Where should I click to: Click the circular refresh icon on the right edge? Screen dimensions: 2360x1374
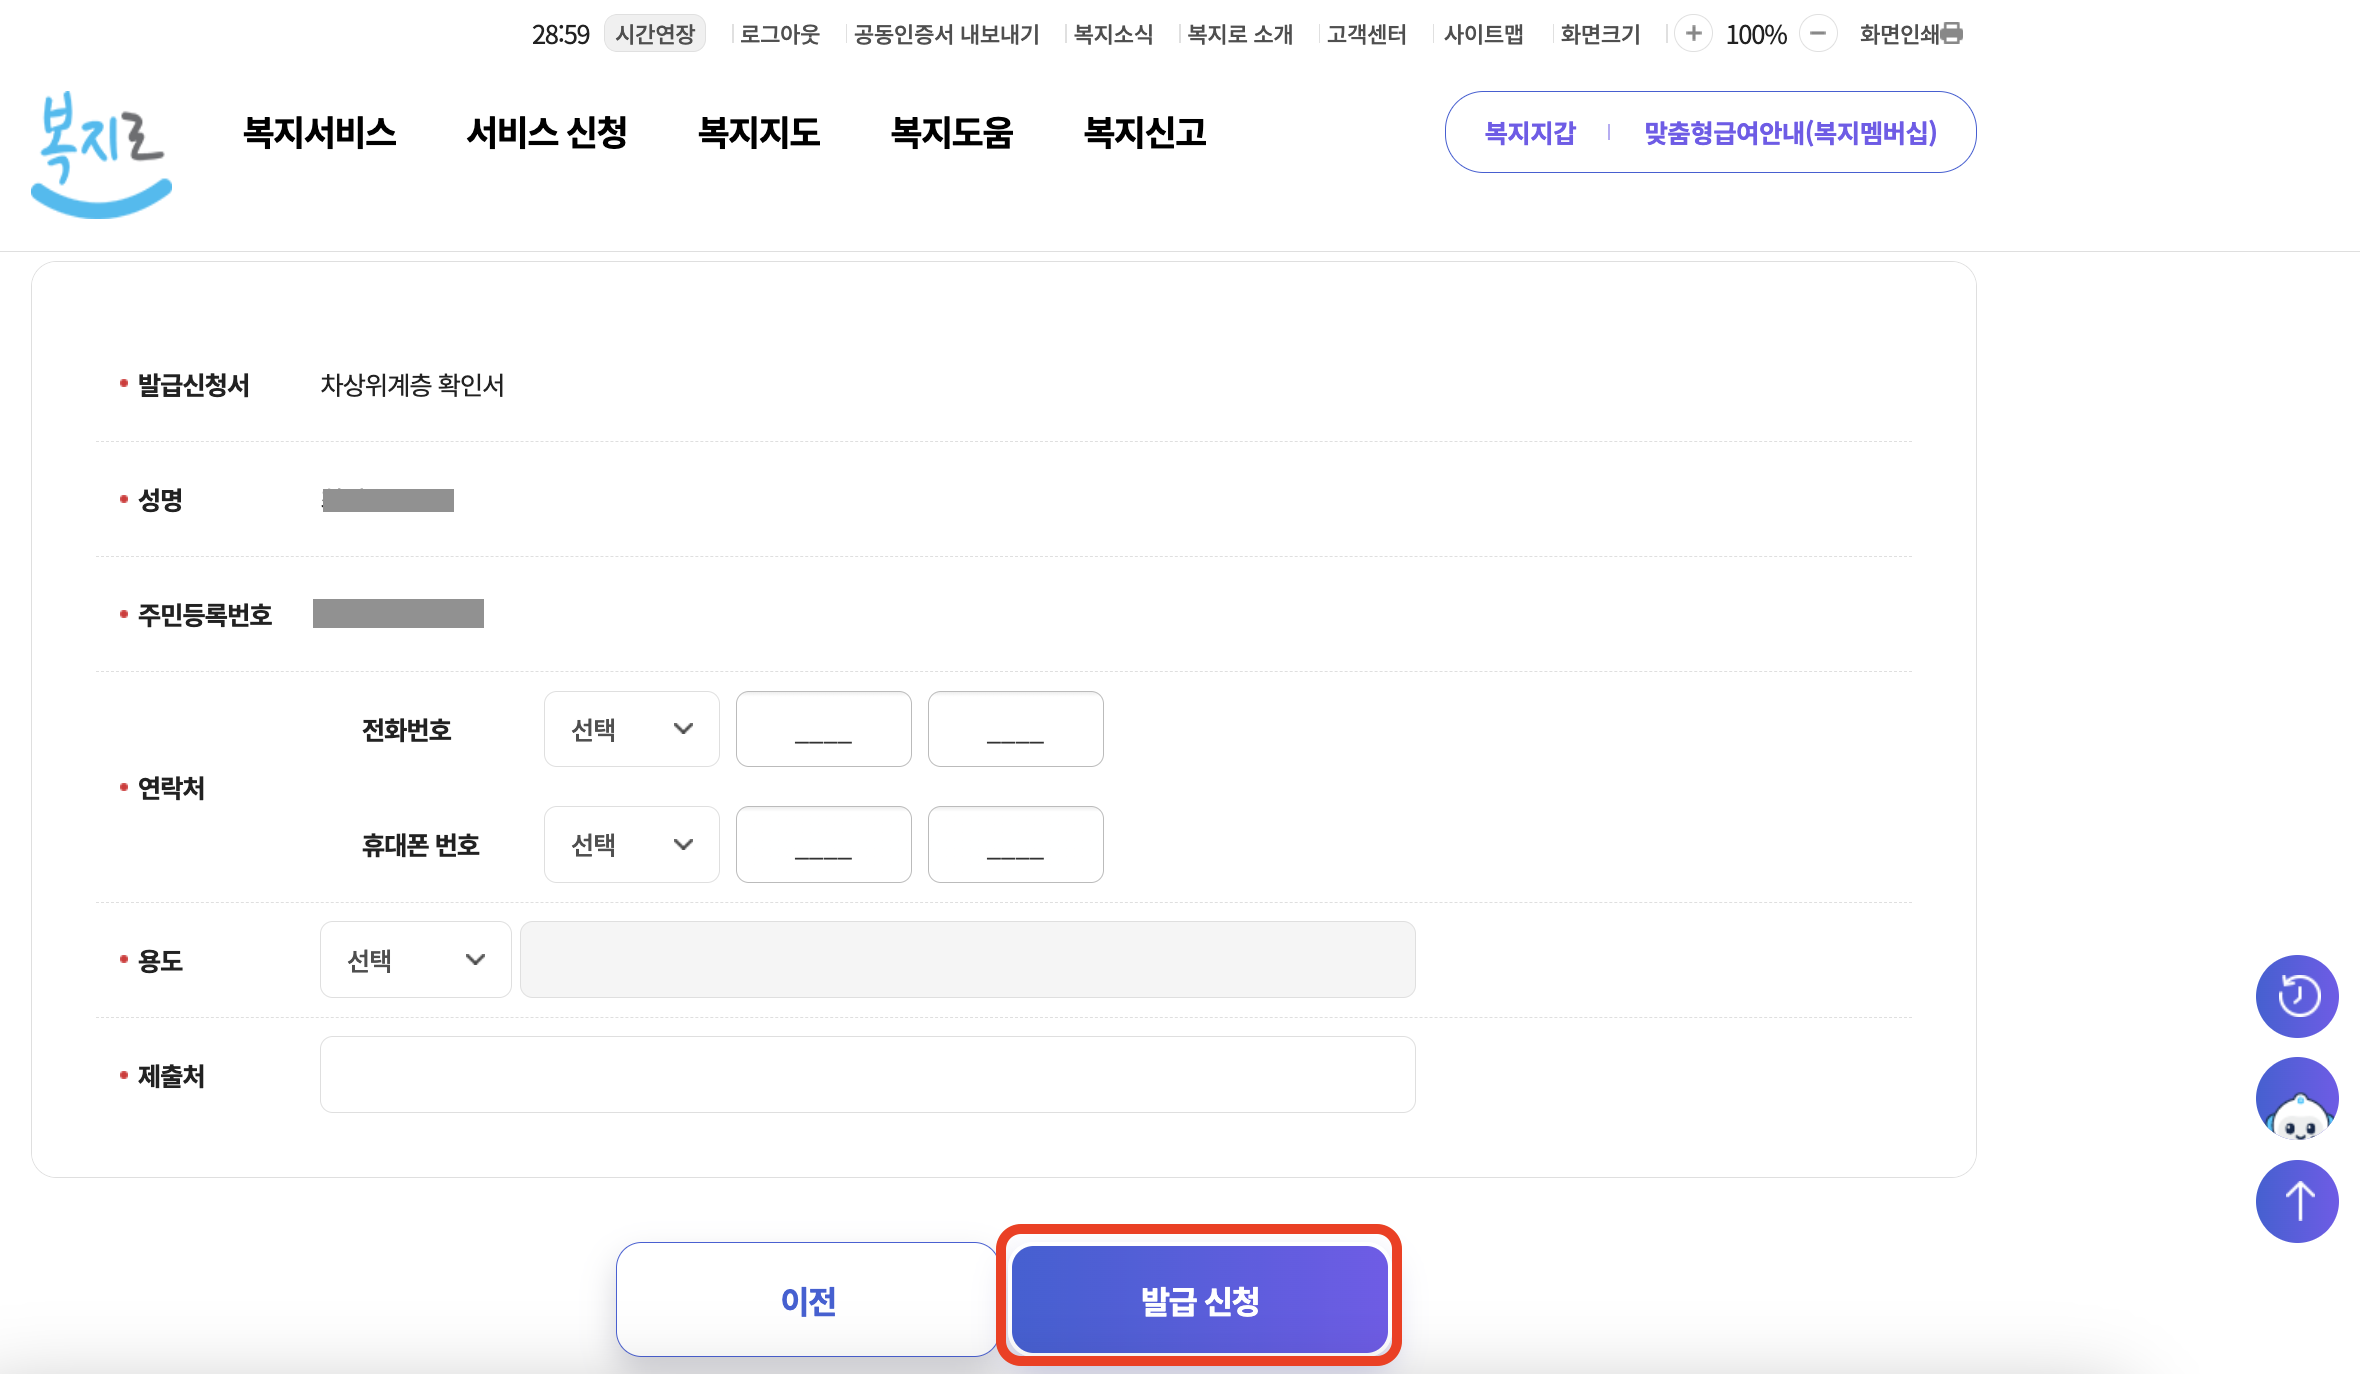click(x=2297, y=996)
